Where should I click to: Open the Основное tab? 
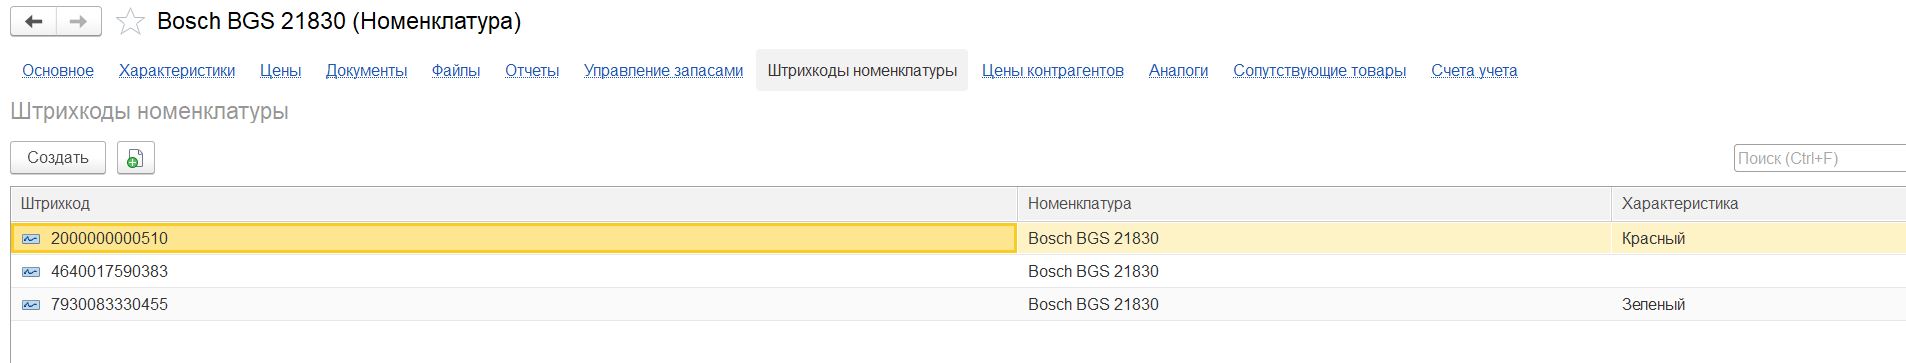point(58,71)
